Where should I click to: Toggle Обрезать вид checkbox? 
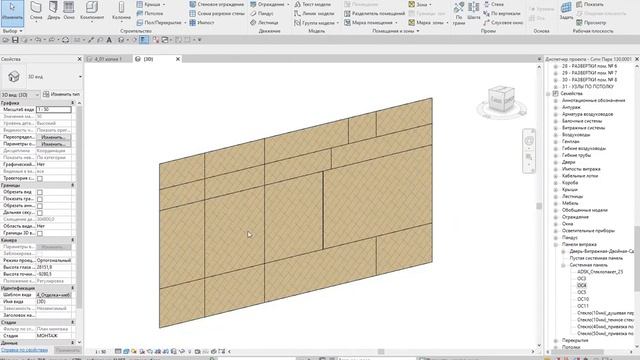(40, 192)
